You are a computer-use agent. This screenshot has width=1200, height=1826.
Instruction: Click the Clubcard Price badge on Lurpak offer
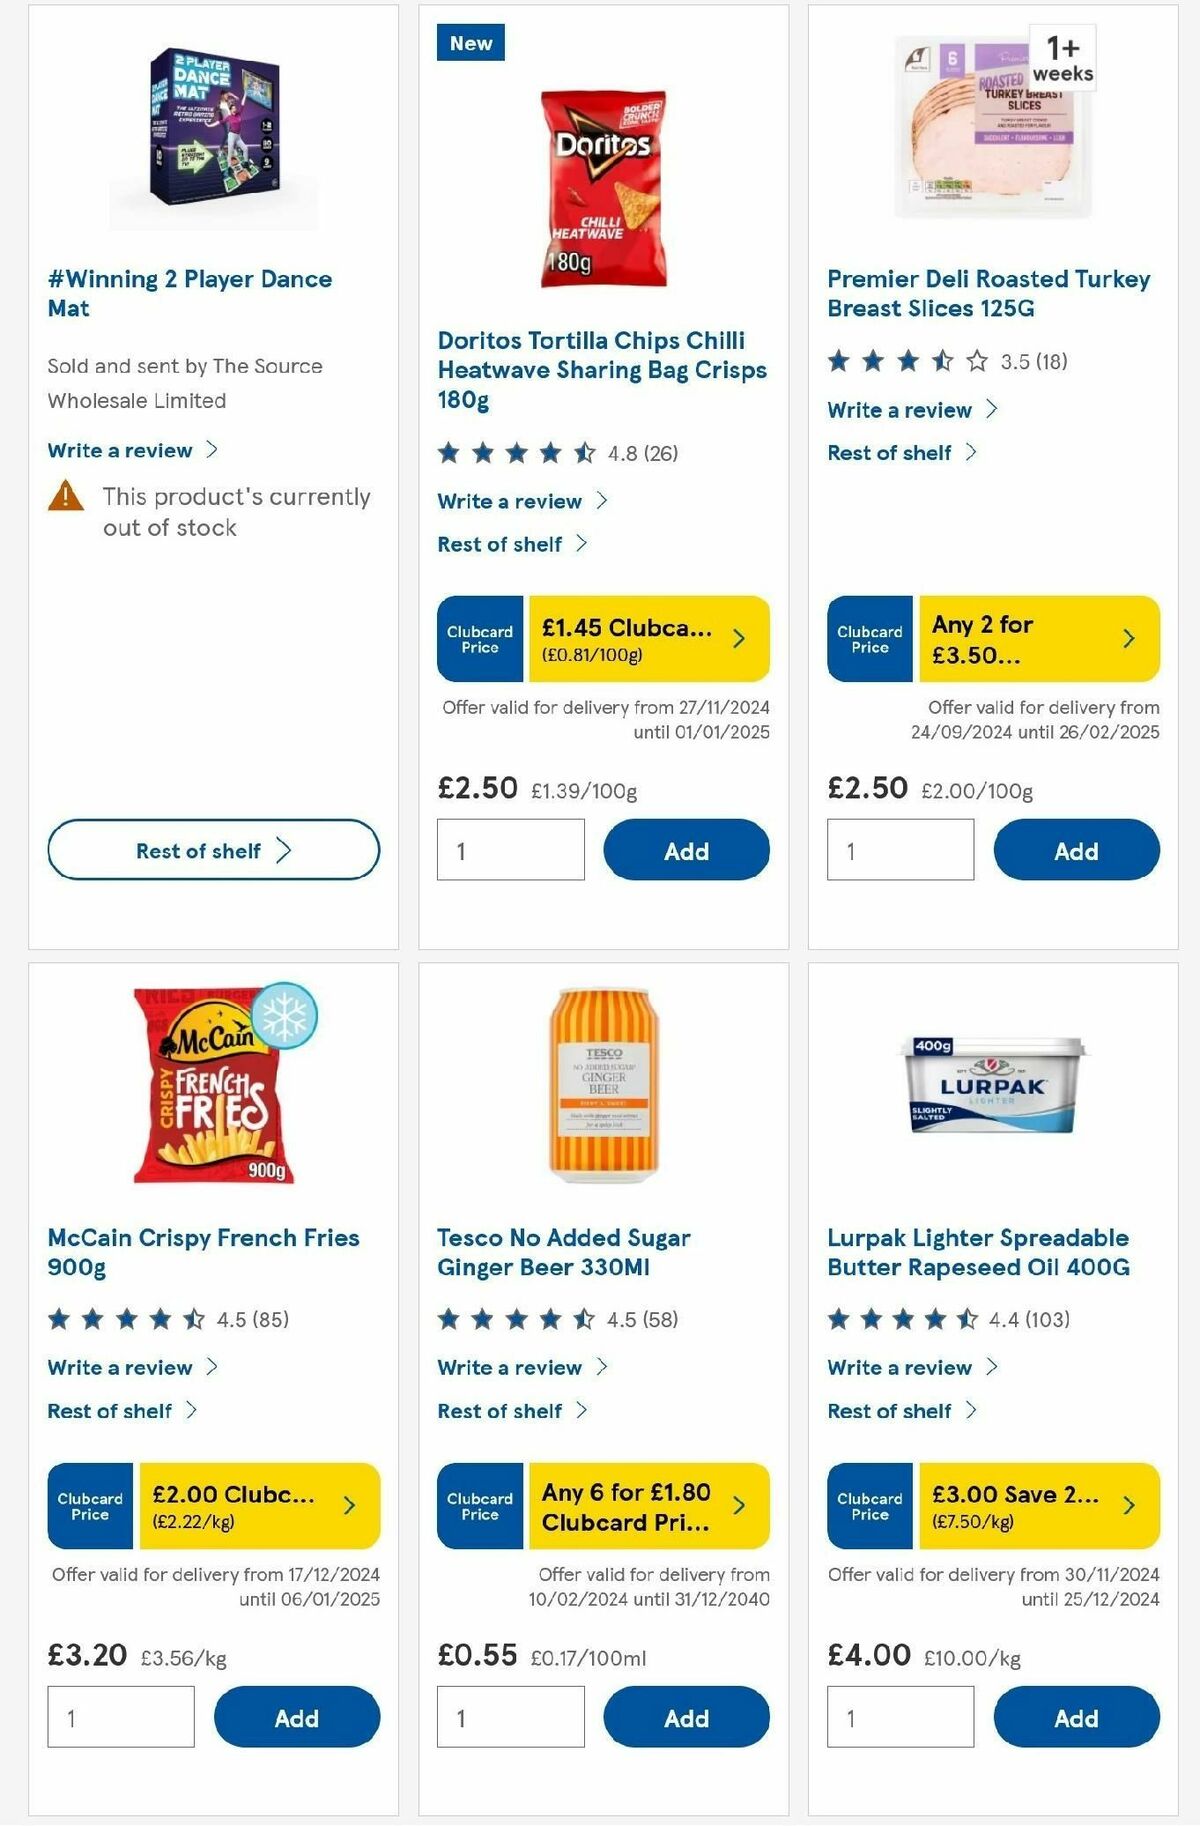869,1505
